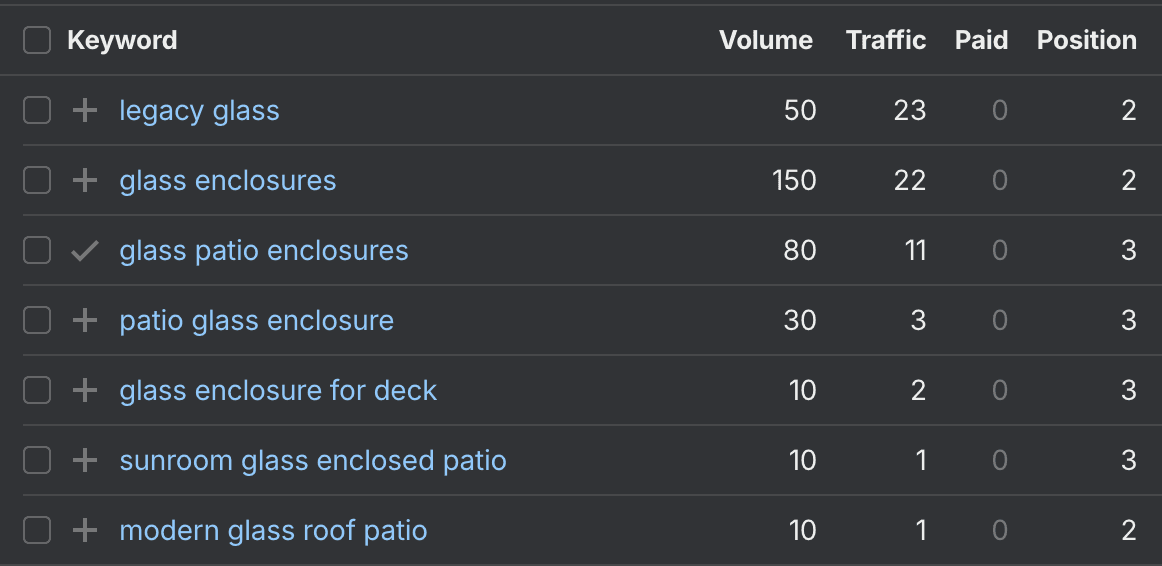Open glass enclosure for deck keyword link
The image size is (1162, 566).
(x=278, y=390)
